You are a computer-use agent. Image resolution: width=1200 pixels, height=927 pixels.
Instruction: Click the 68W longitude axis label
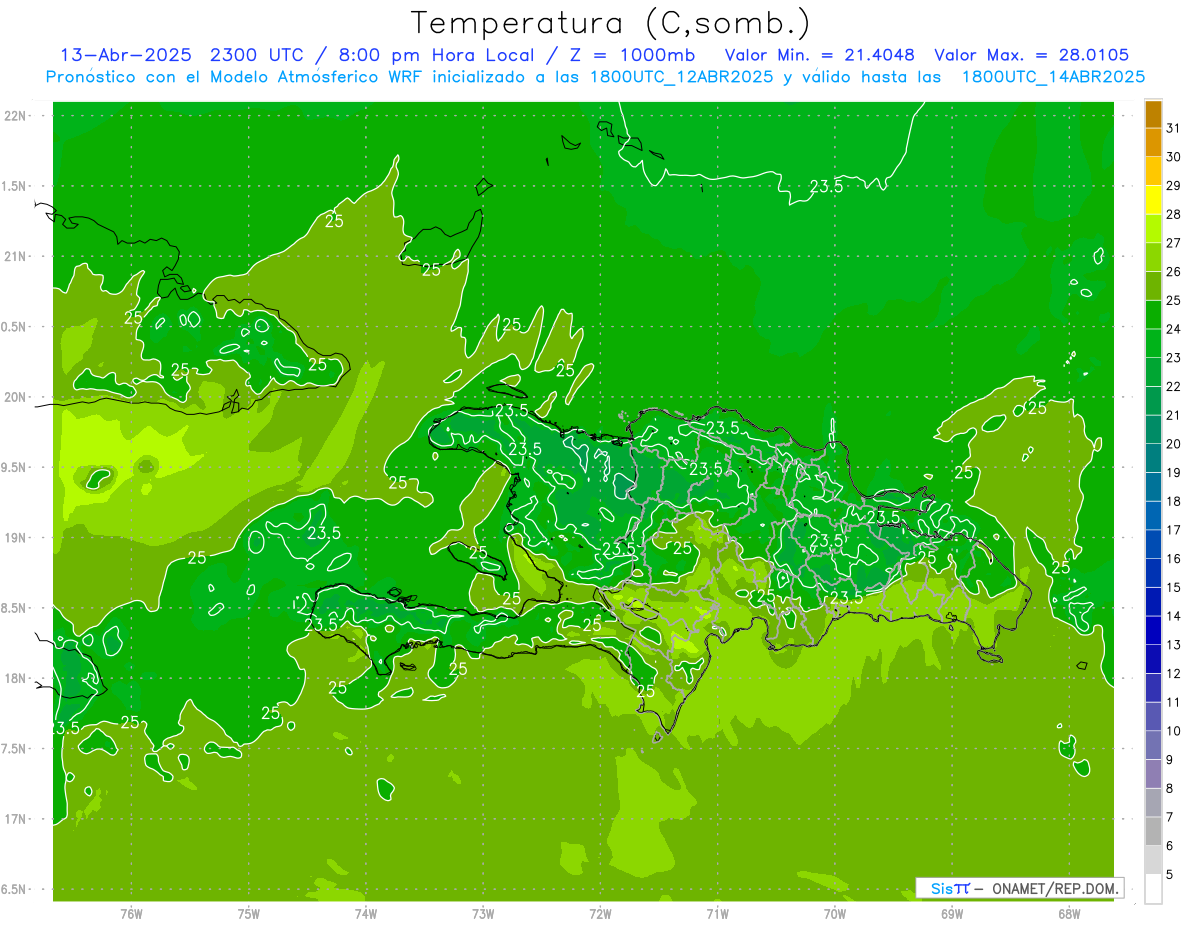(1069, 914)
